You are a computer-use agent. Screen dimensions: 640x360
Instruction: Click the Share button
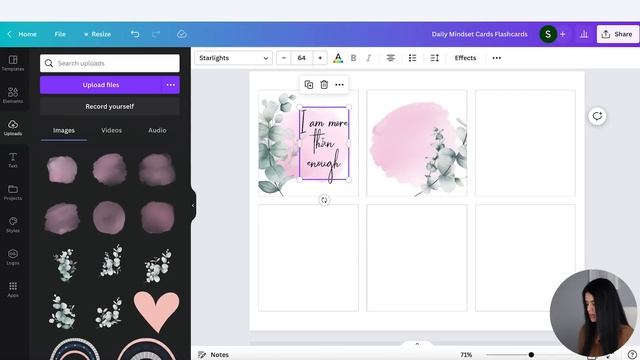coord(618,34)
